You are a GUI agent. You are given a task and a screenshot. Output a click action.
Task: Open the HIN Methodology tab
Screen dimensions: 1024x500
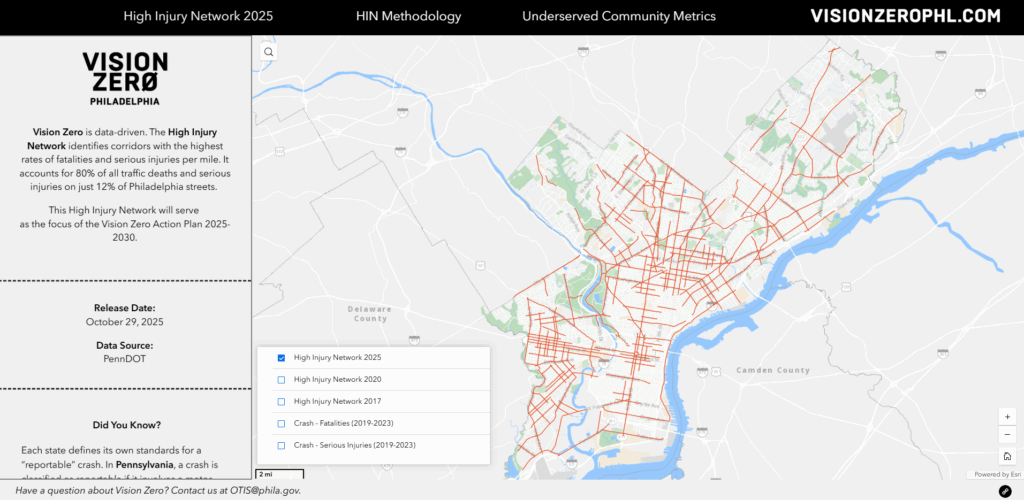[x=408, y=17]
